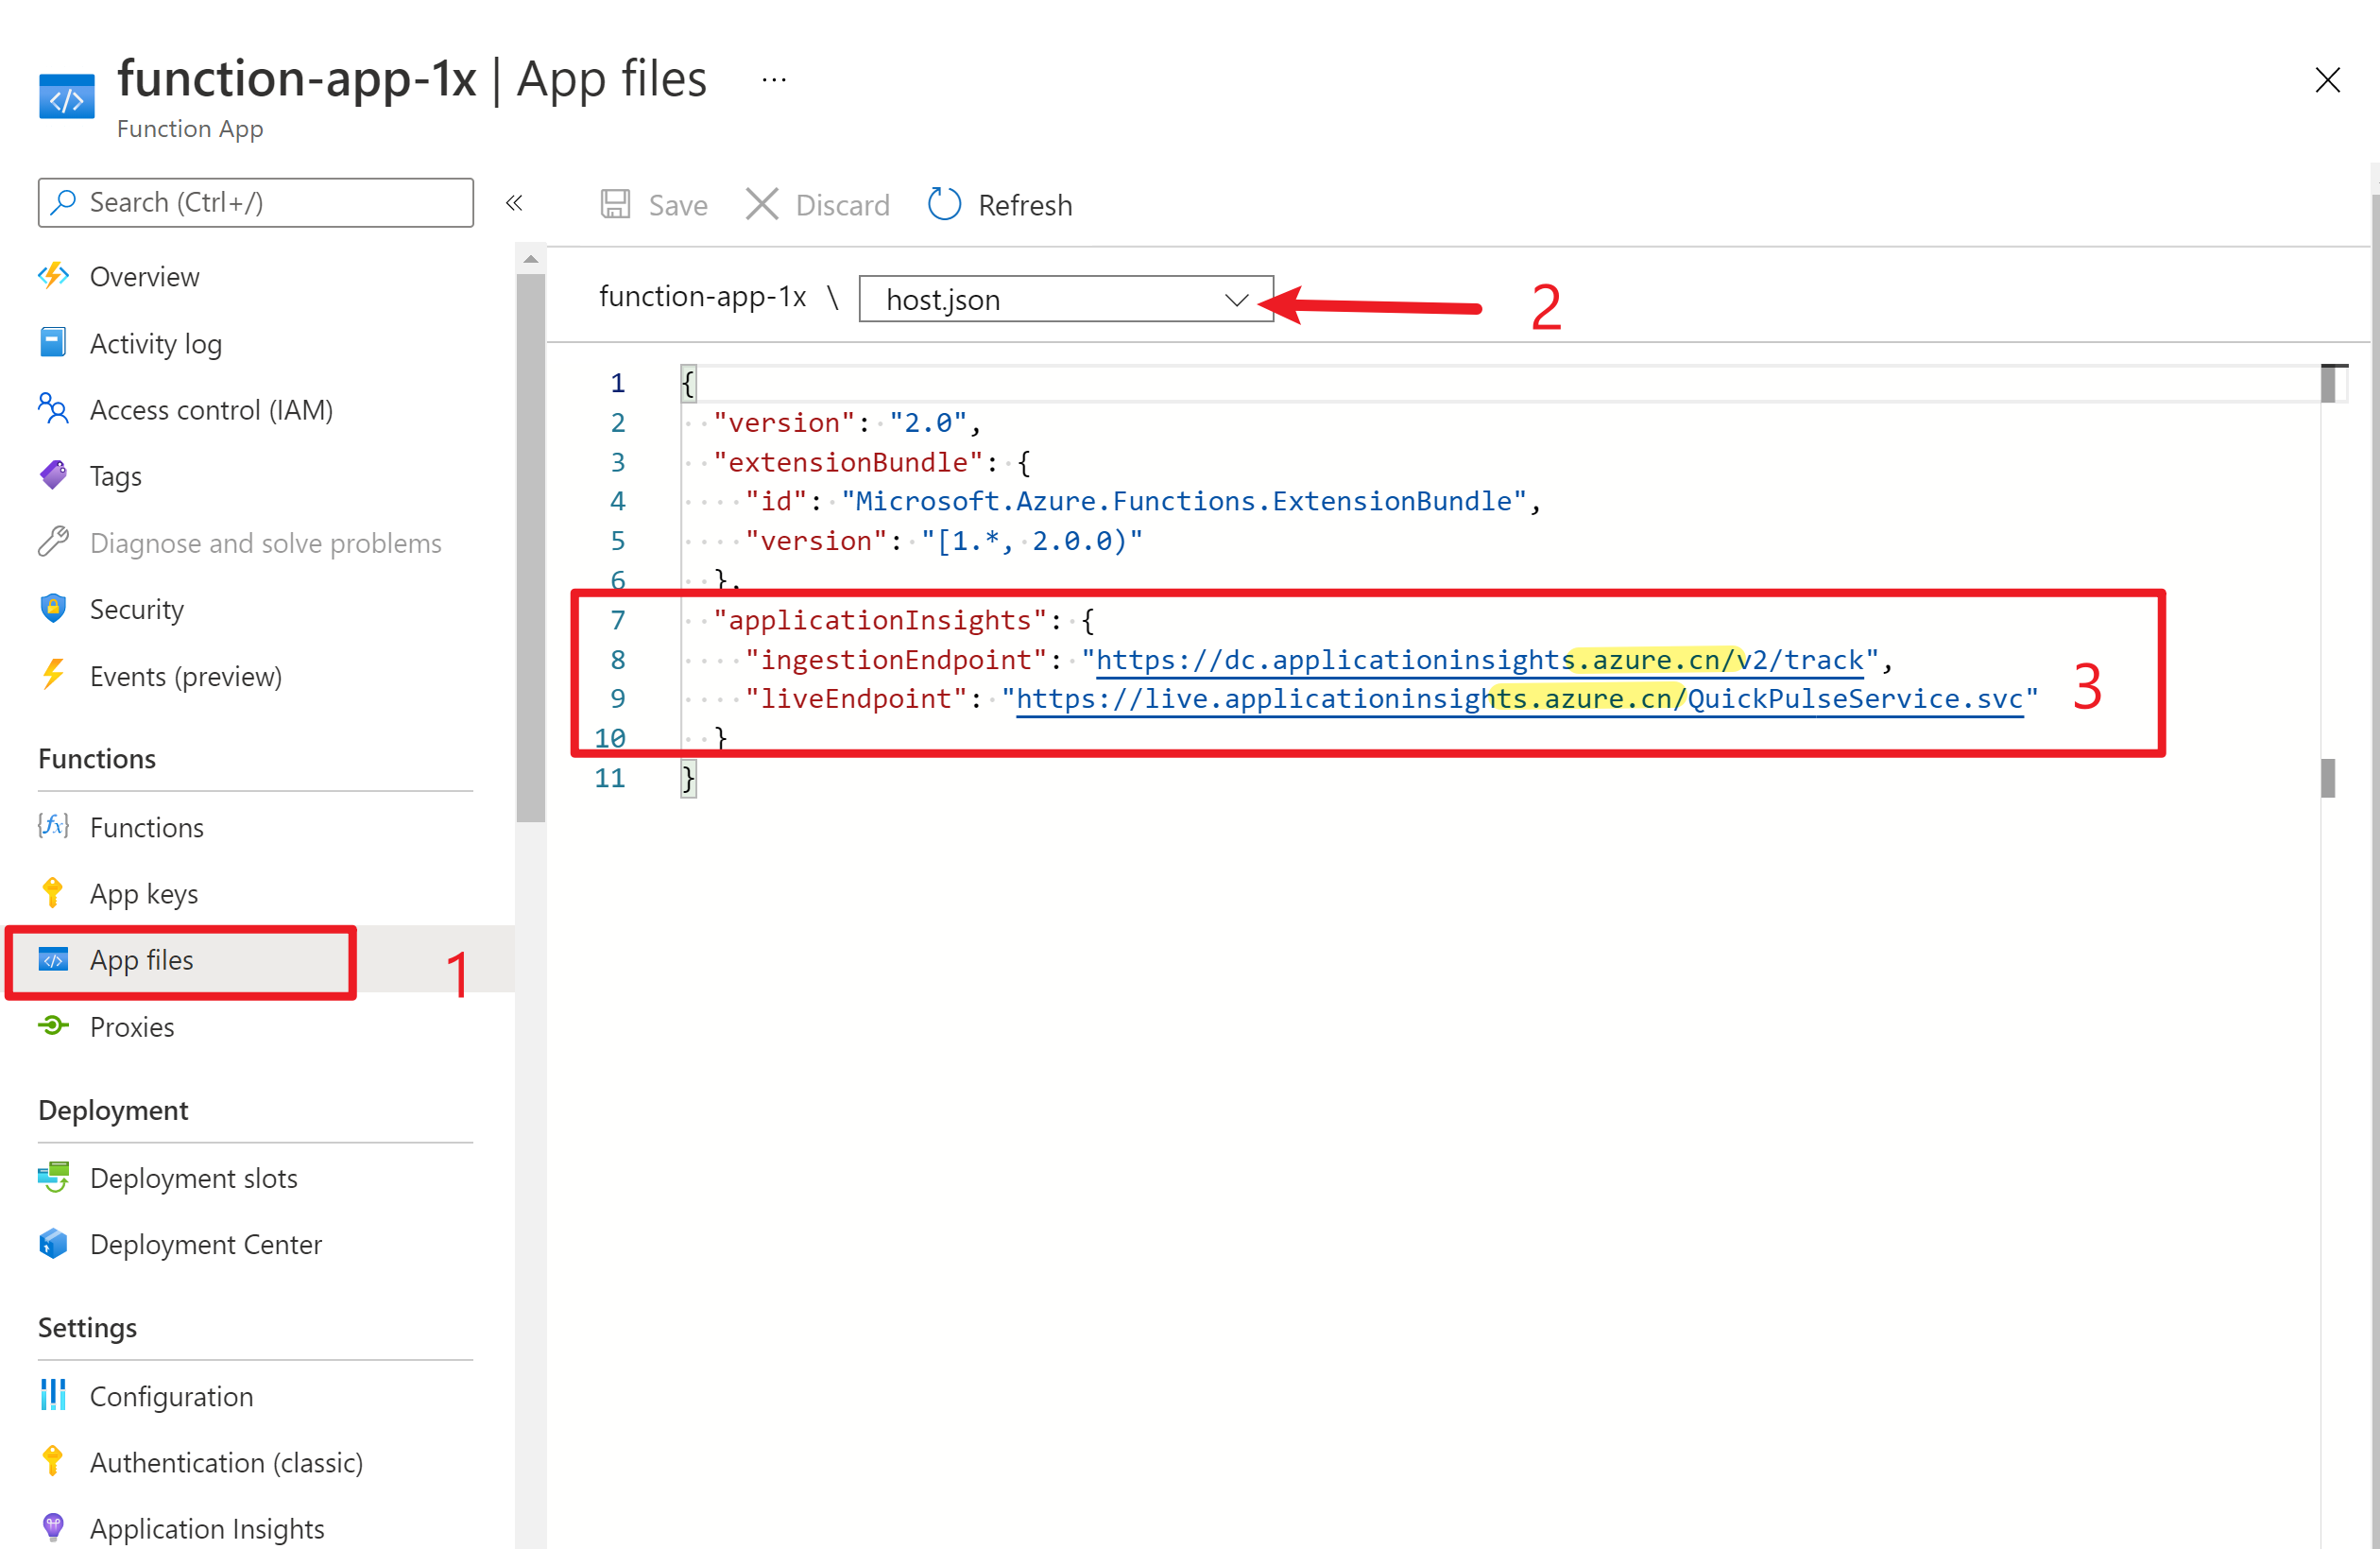The image size is (2380, 1549).
Task: Click the Save disk icon
Action: click(x=615, y=205)
